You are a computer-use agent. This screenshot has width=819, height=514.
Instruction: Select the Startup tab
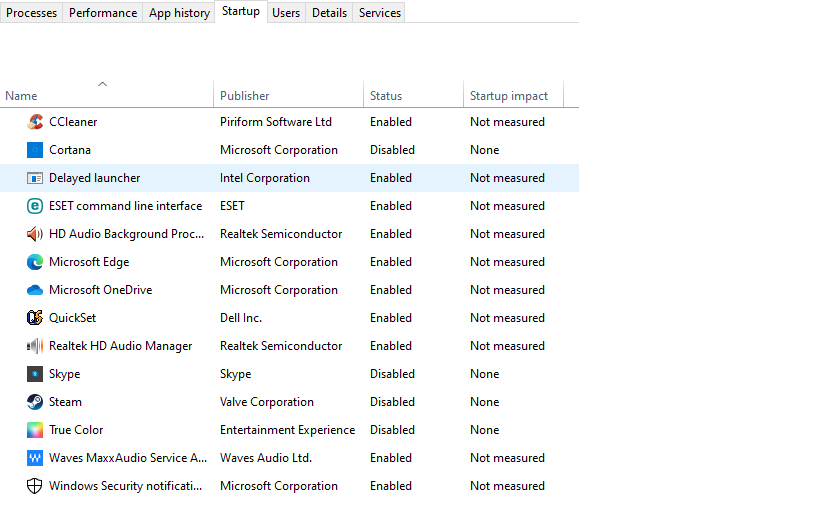[241, 11]
